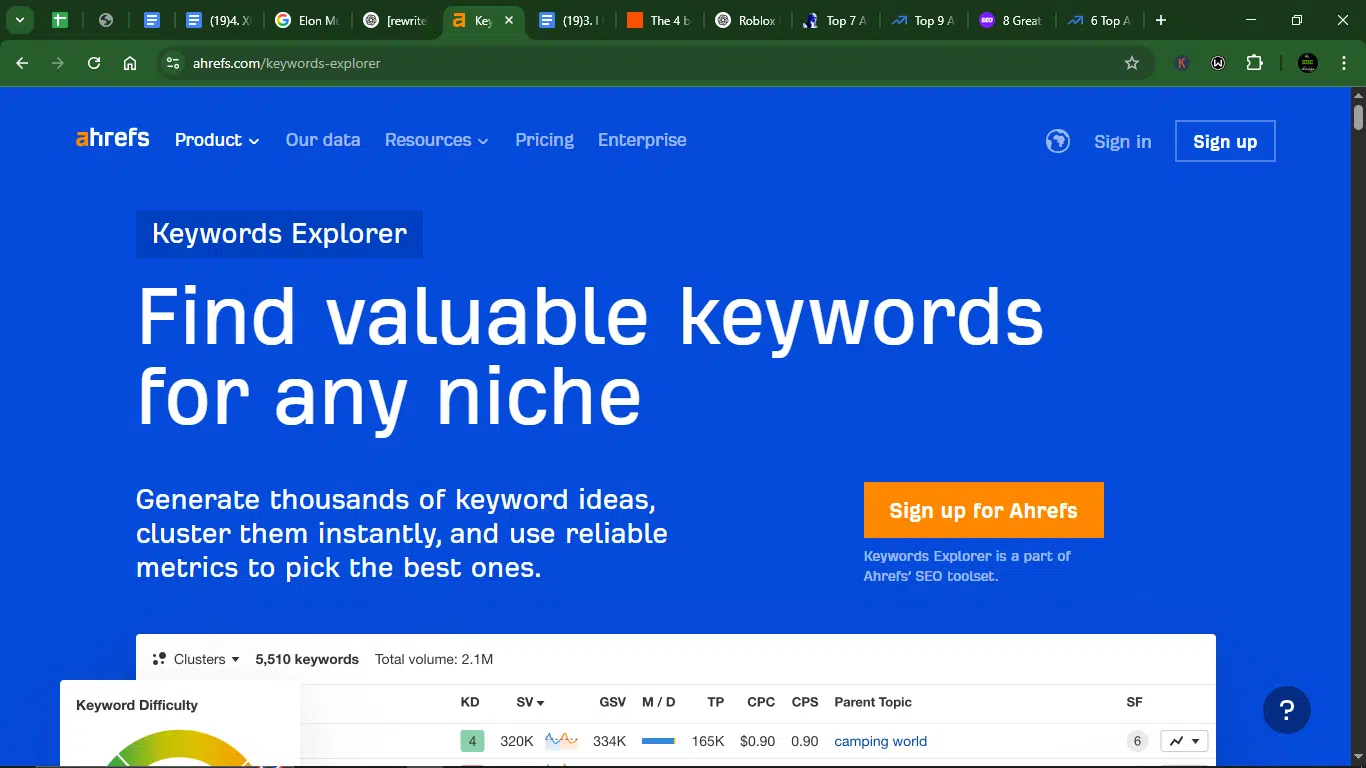Click the CPC column header
Screen dimensions: 1366x768
(x=761, y=702)
